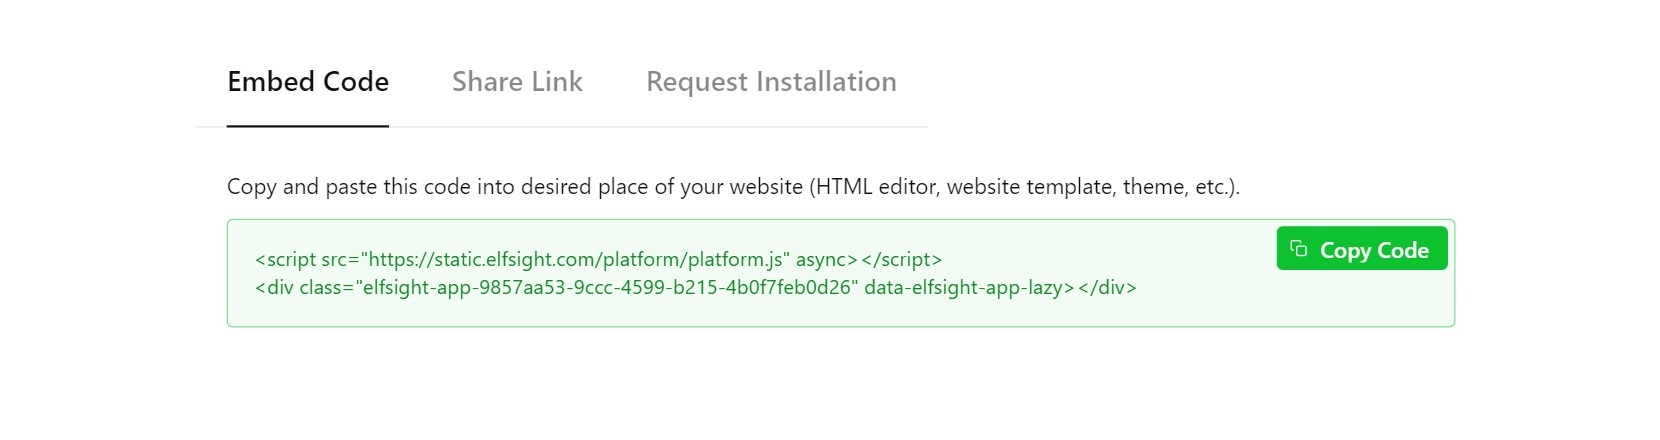Click the opening <script src= text
Screen dimensions: 1660x440
(307, 260)
